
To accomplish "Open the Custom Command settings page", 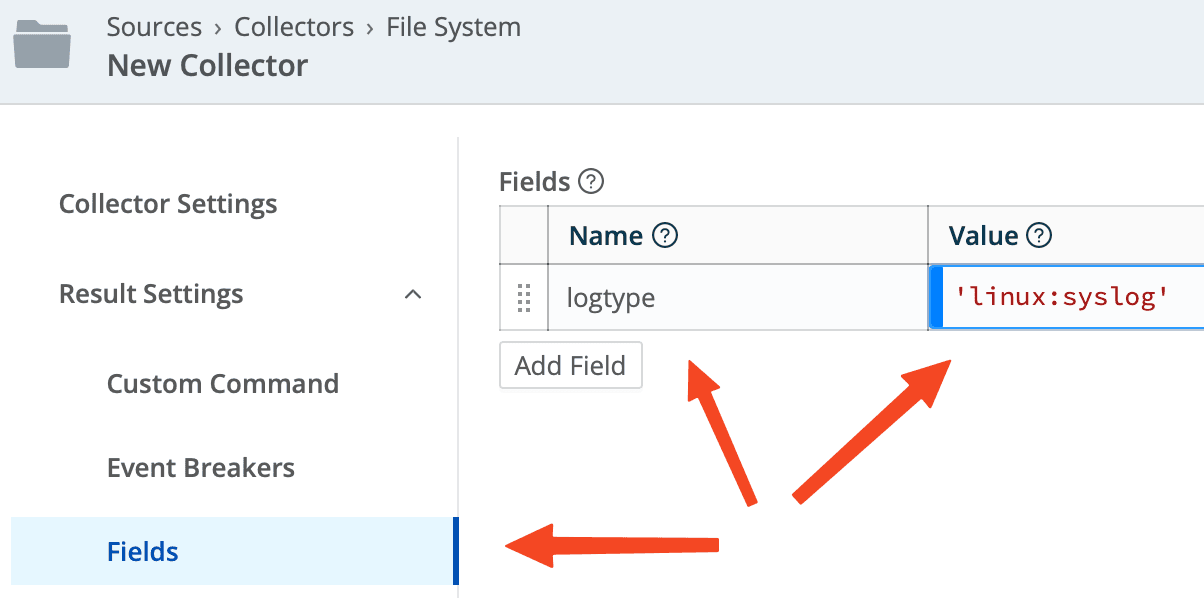I will [223, 384].
